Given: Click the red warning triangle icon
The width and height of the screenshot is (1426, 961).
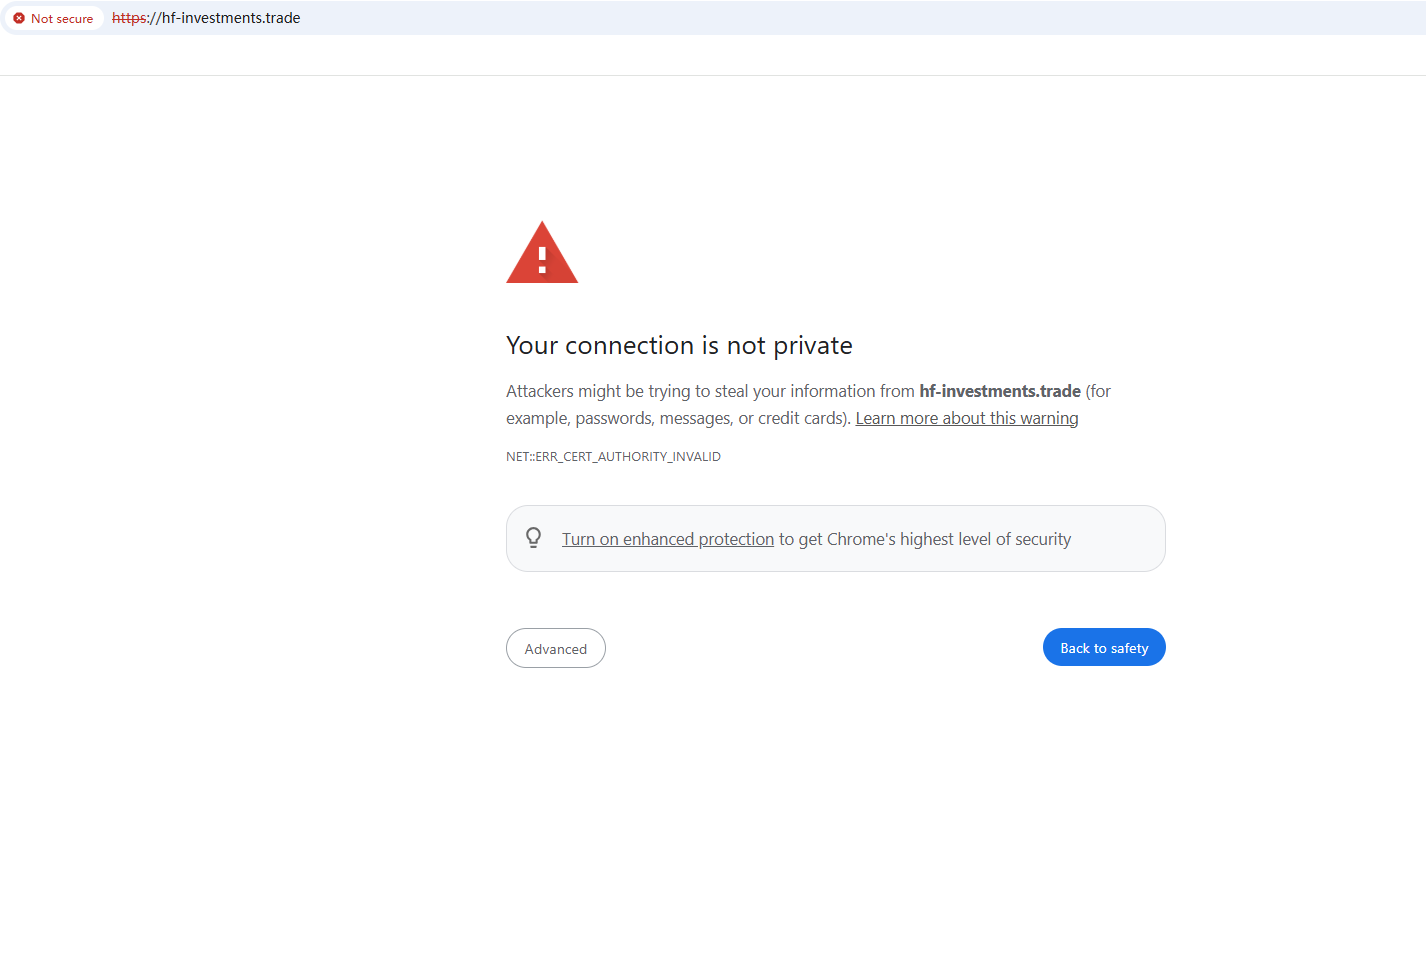Looking at the screenshot, I should point(542,254).
